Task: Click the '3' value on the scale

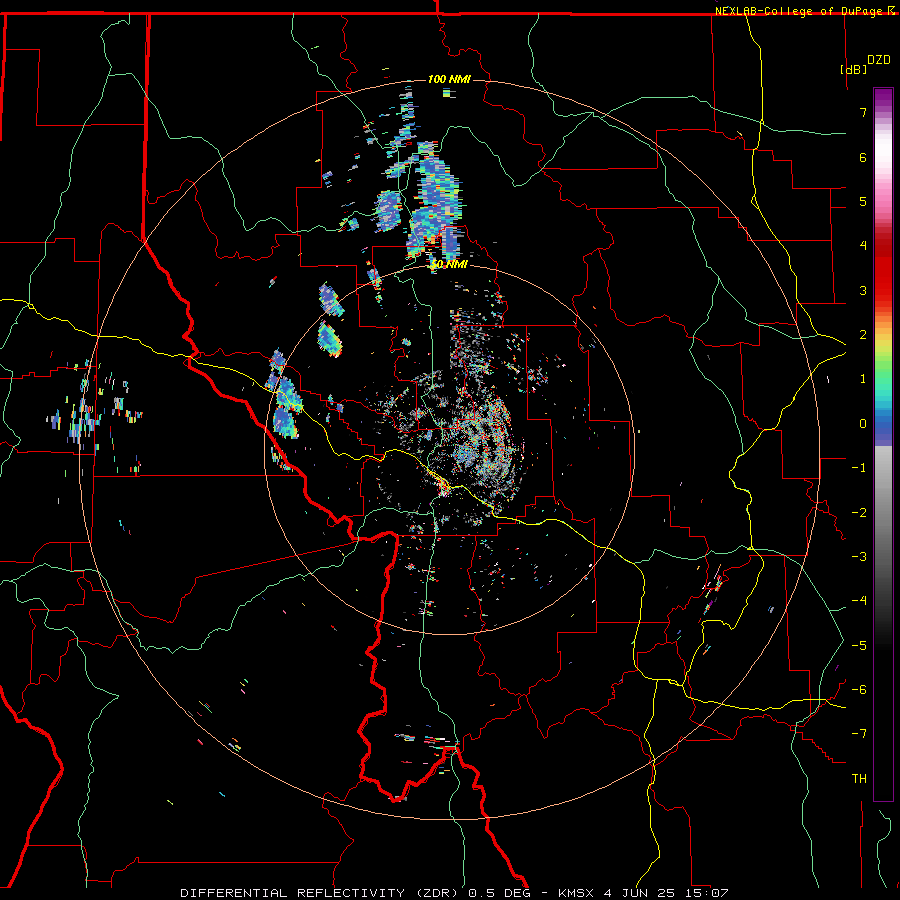Action: pyautogui.click(x=863, y=290)
